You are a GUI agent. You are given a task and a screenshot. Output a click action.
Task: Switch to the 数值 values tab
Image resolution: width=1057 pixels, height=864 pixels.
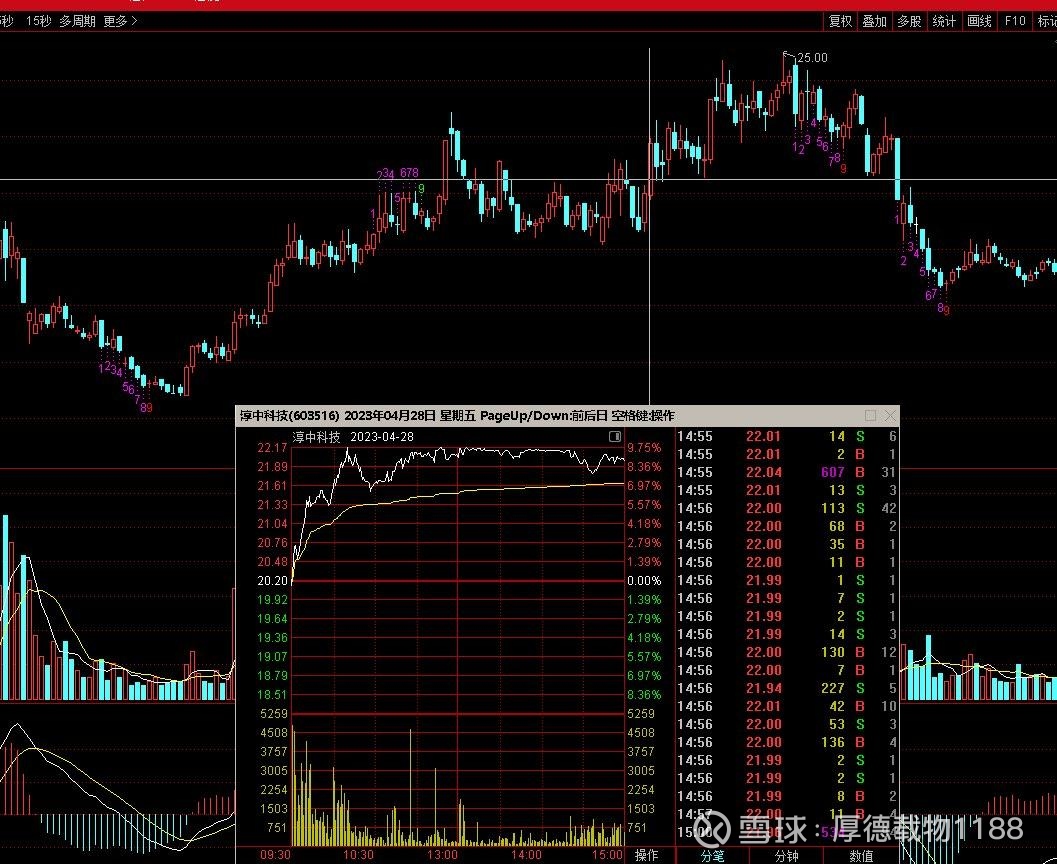pyautogui.click(x=861, y=855)
